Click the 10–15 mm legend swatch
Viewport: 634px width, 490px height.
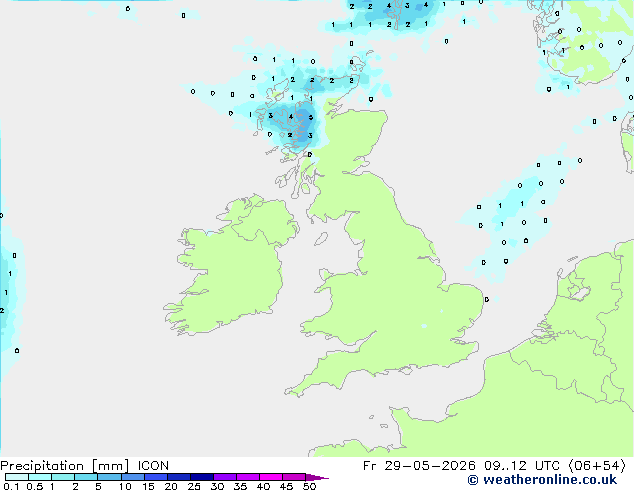pos(132,477)
